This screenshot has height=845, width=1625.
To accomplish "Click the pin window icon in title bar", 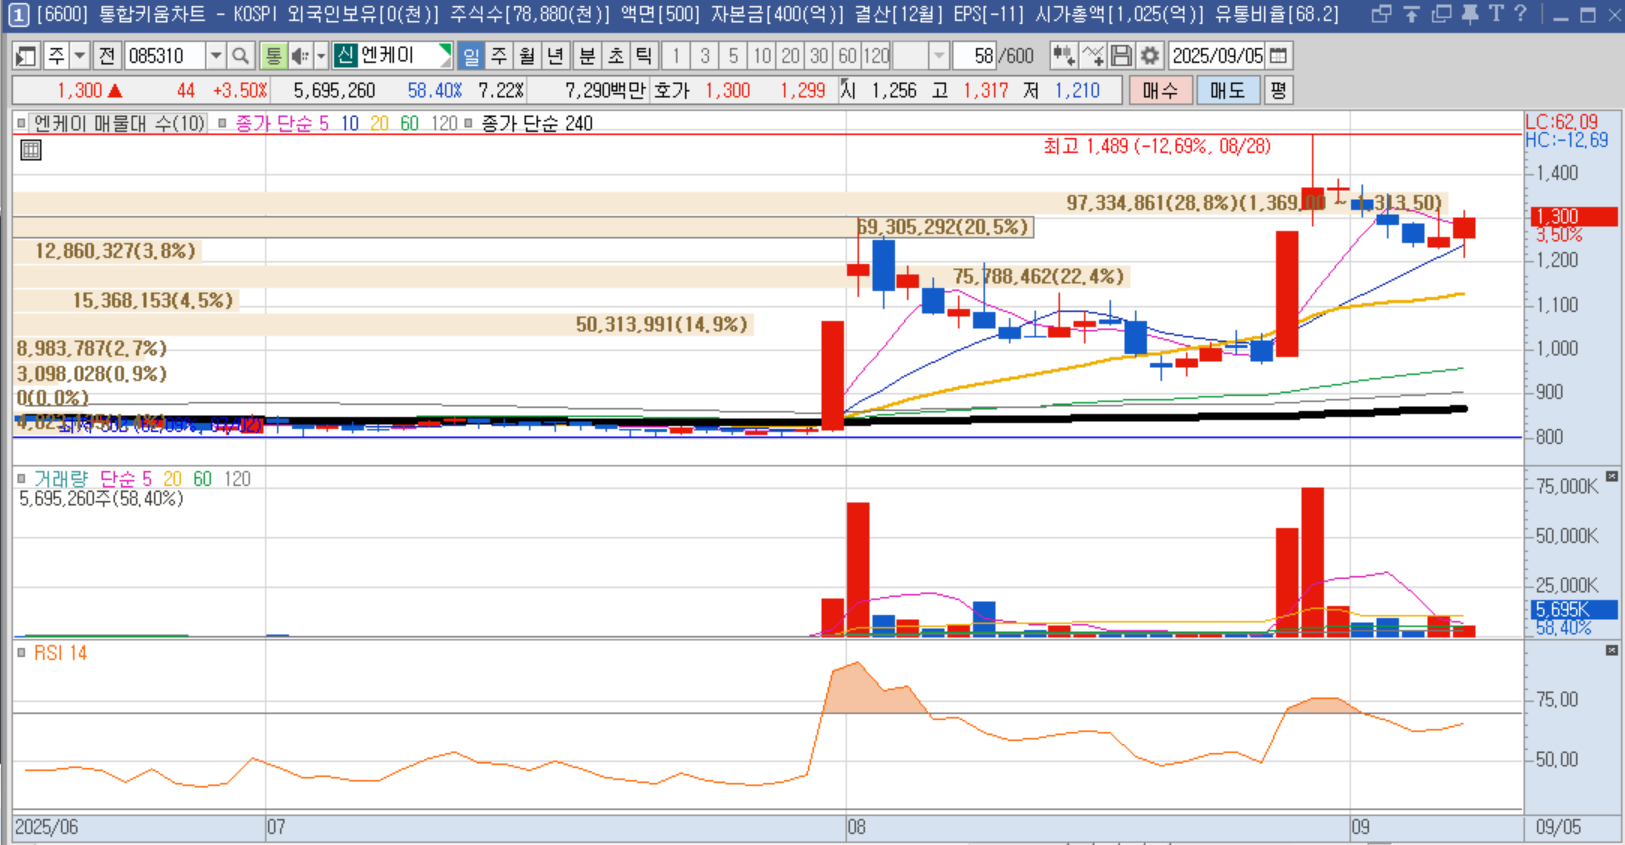I will click(x=1469, y=14).
